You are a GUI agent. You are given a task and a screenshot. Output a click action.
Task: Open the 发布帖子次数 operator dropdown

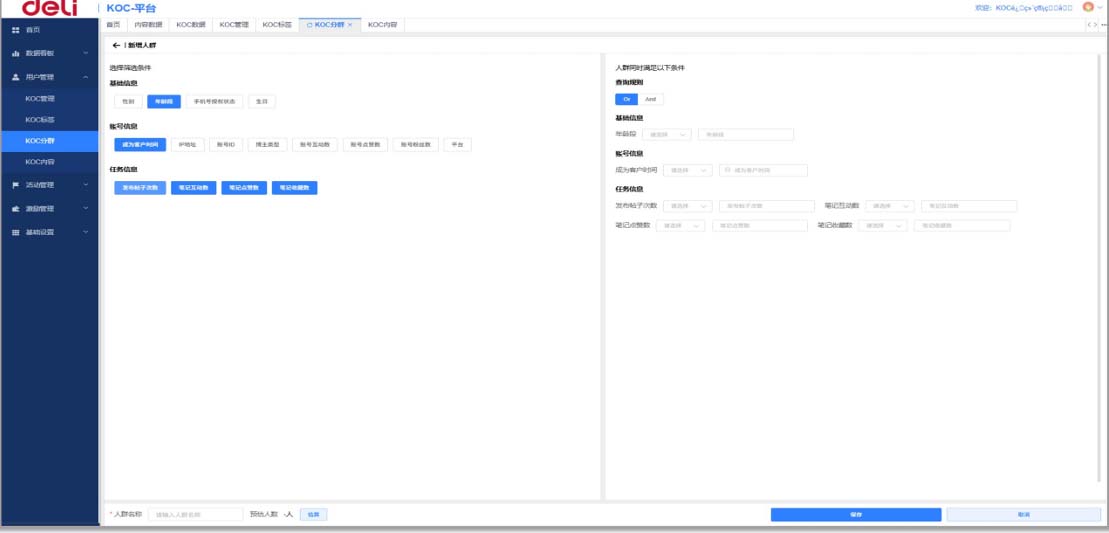(x=690, y=206)
